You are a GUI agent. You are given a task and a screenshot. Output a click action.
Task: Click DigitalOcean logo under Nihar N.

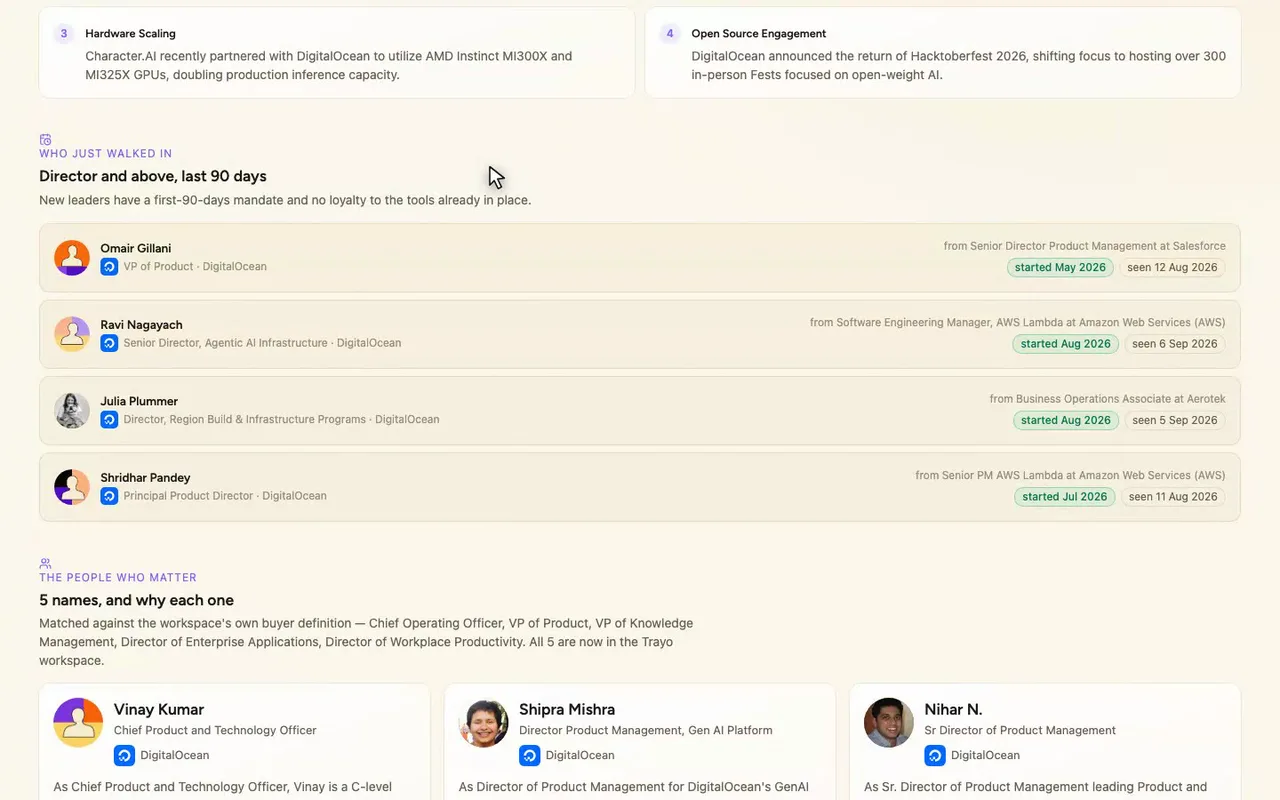click(935, 755)
